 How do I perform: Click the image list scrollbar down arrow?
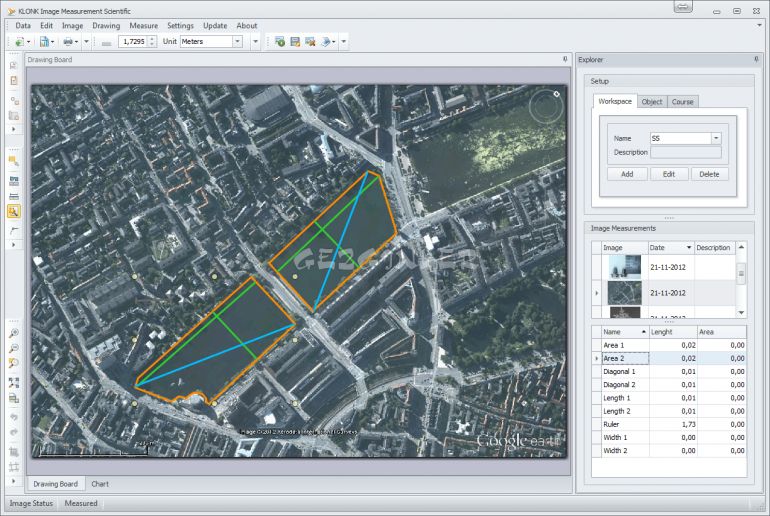[x=742, y=313]
